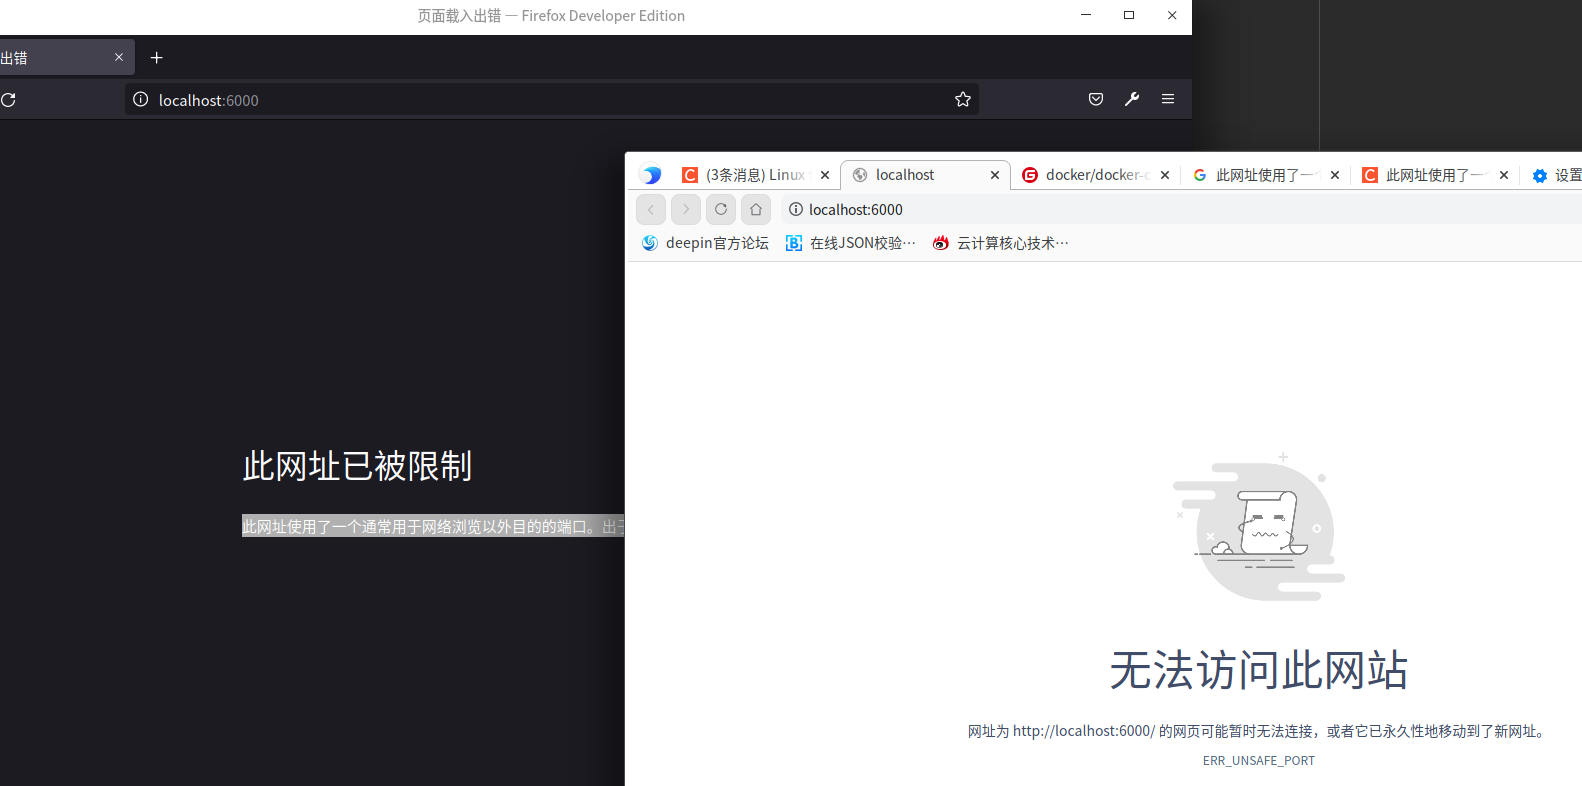The image size is (1582, 786).
Task: Click the error illustration image in deepin browser
Action: coord(1259,526)
